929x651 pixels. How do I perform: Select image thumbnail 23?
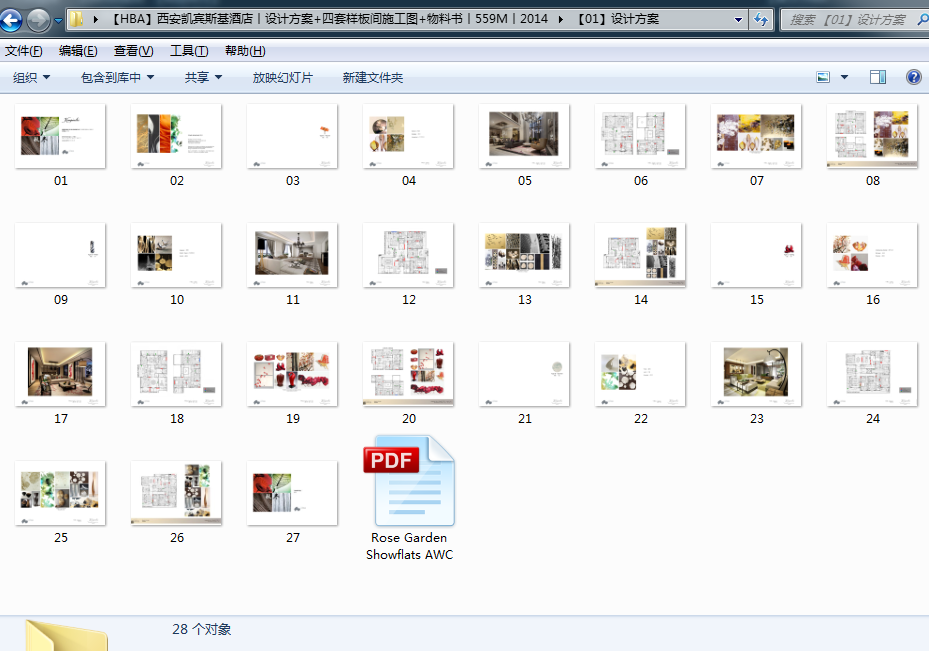point(756,374)
